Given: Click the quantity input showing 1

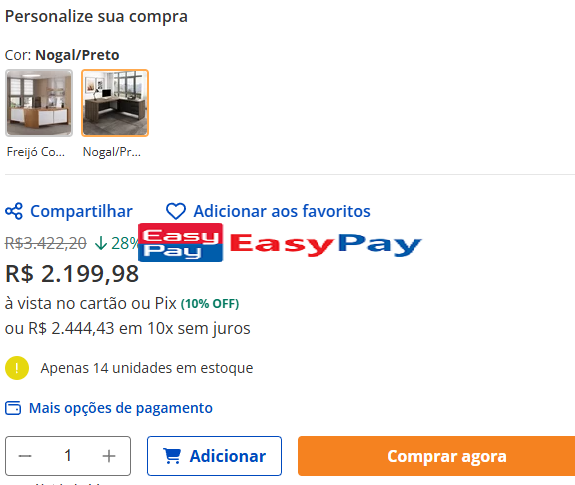Looking at the screenshot, I should [x=68, y=456].
